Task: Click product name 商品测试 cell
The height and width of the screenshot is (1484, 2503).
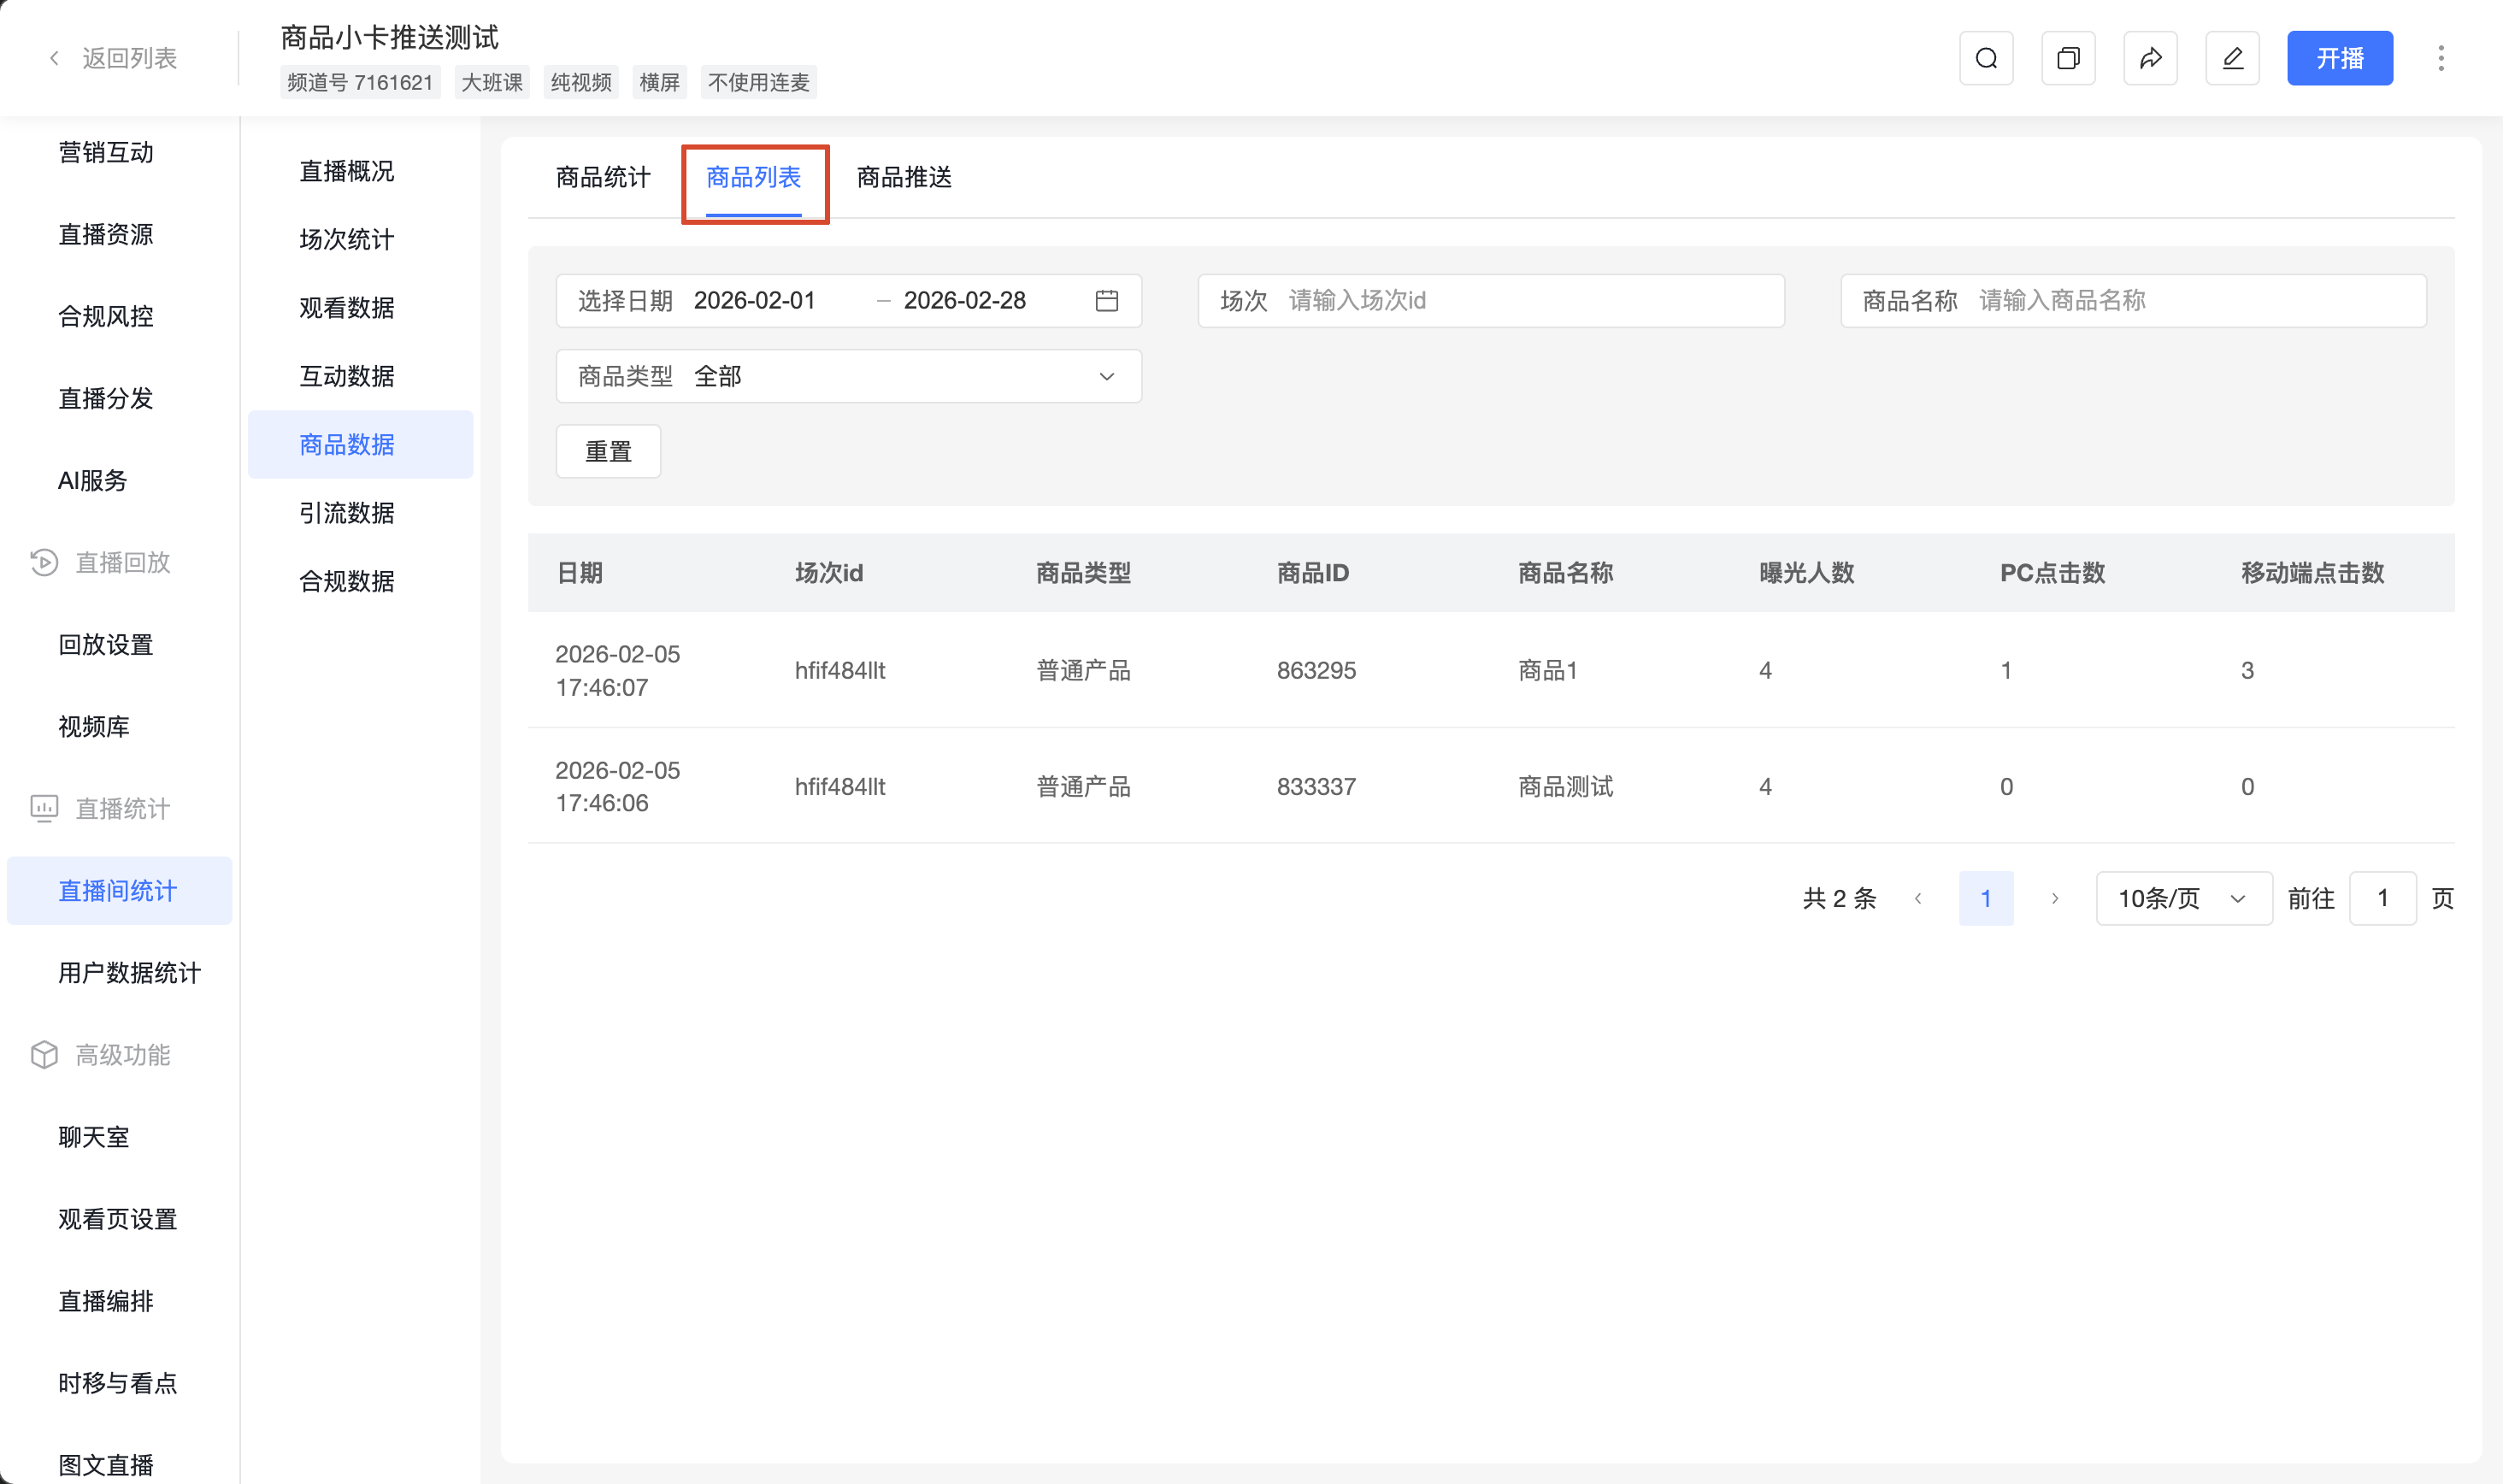Action: 1565,786
